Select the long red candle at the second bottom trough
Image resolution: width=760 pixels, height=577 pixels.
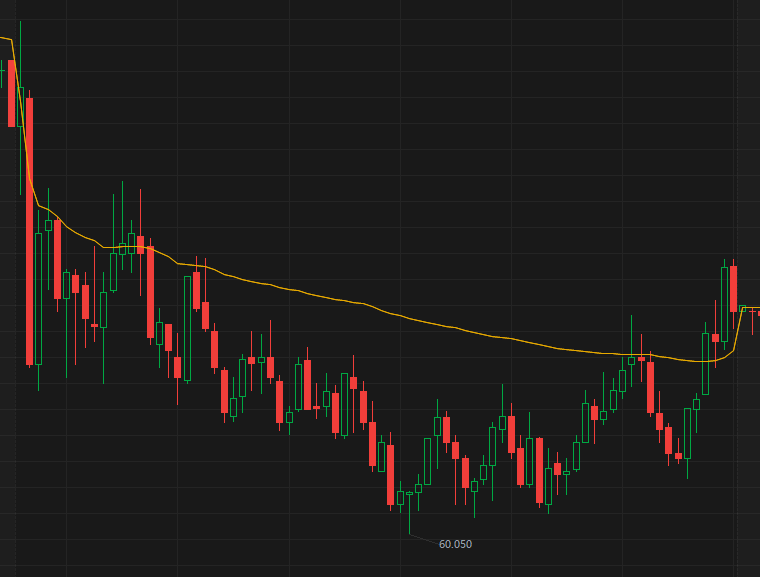(539, 470)
